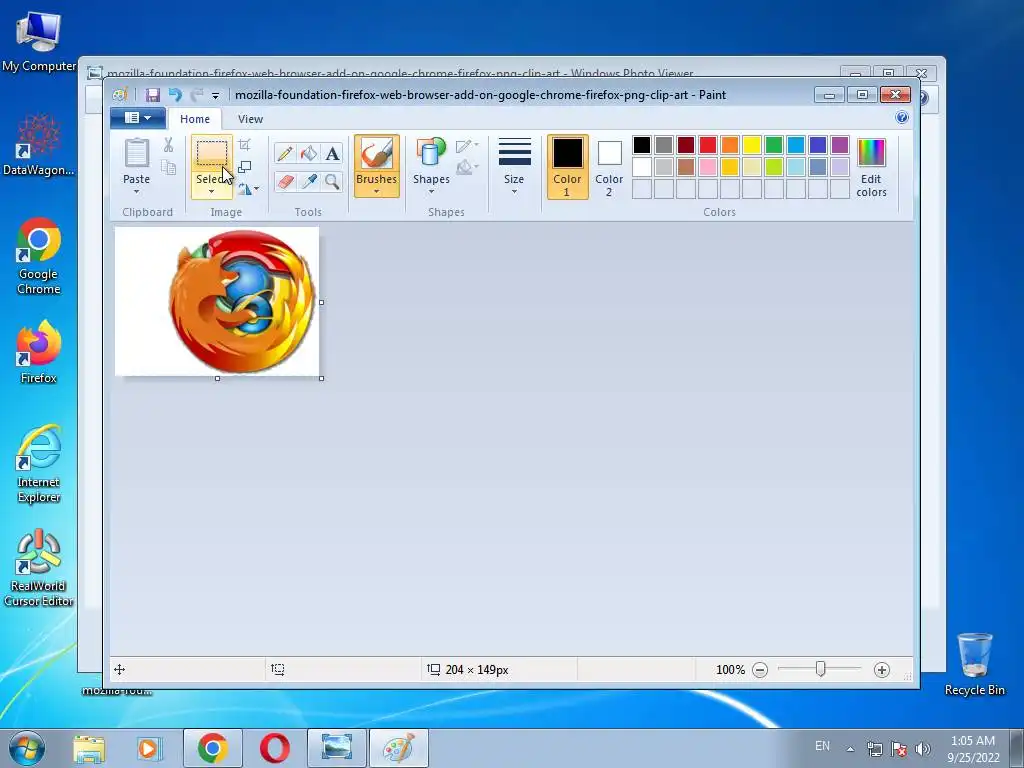Click the Brushes tool icon
This screenshot has height=768, width=1024.
point(377,154)
